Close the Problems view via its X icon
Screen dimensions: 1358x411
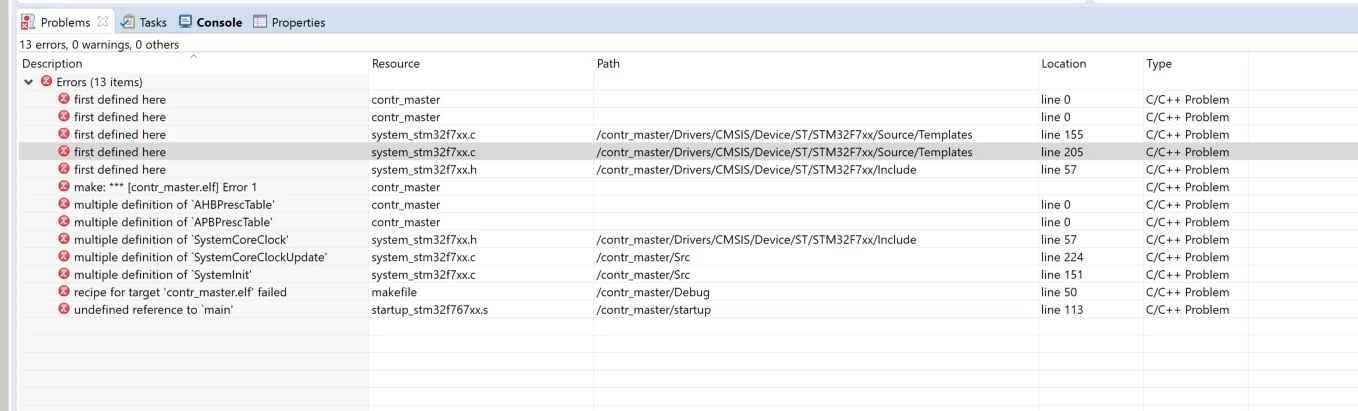(x=101, y=23)
